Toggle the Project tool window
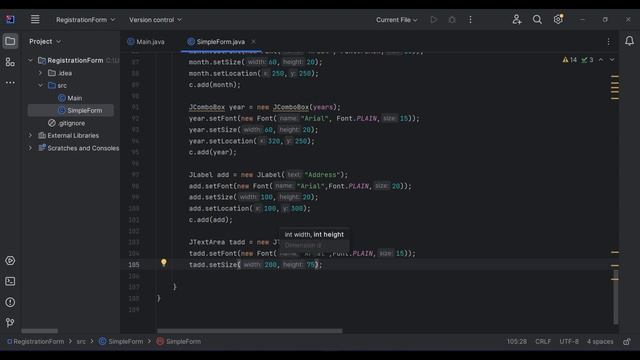 click(10, 41)
